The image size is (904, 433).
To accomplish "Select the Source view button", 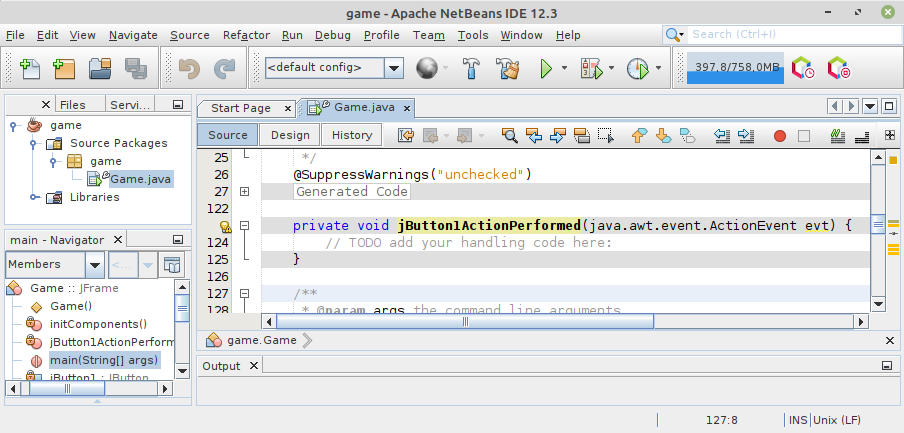I will (x=228, y=135).
